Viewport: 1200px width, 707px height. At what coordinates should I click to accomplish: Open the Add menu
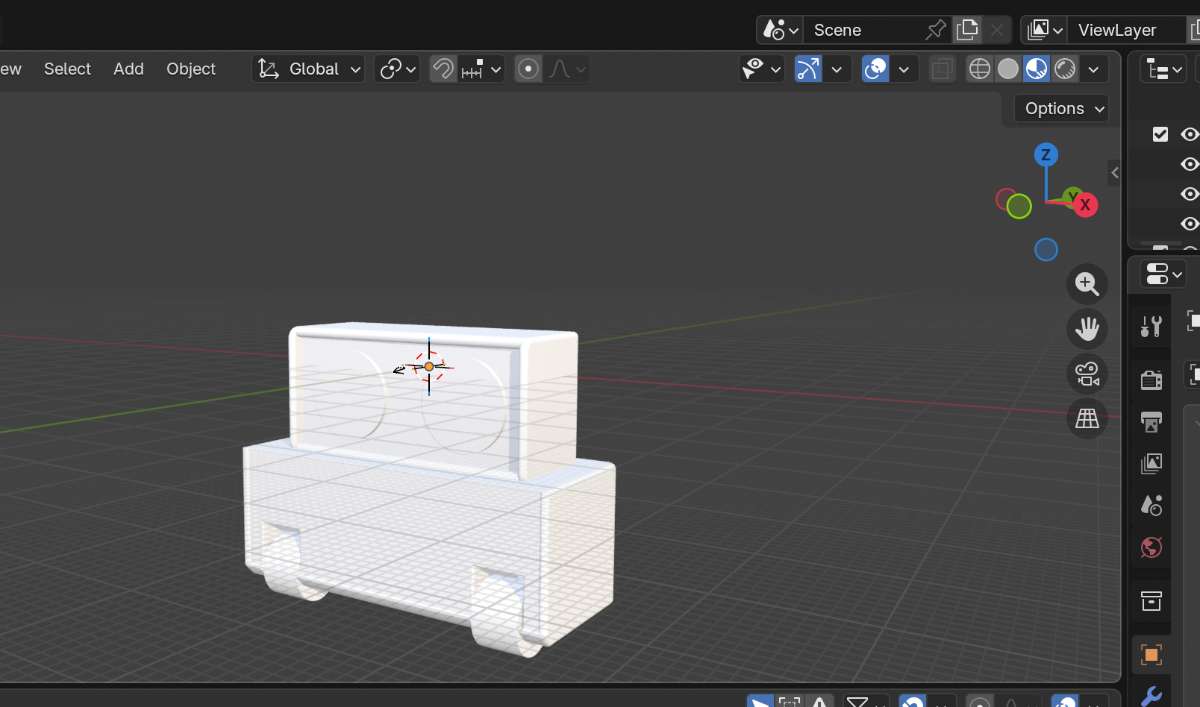[128, 69]
